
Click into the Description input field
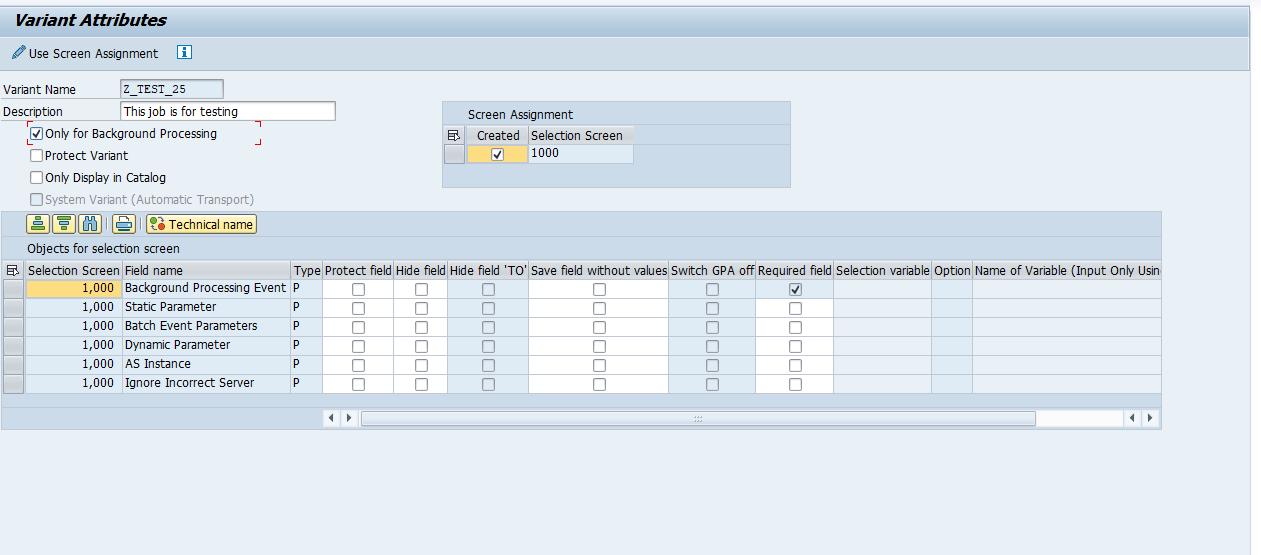(227, 112)
